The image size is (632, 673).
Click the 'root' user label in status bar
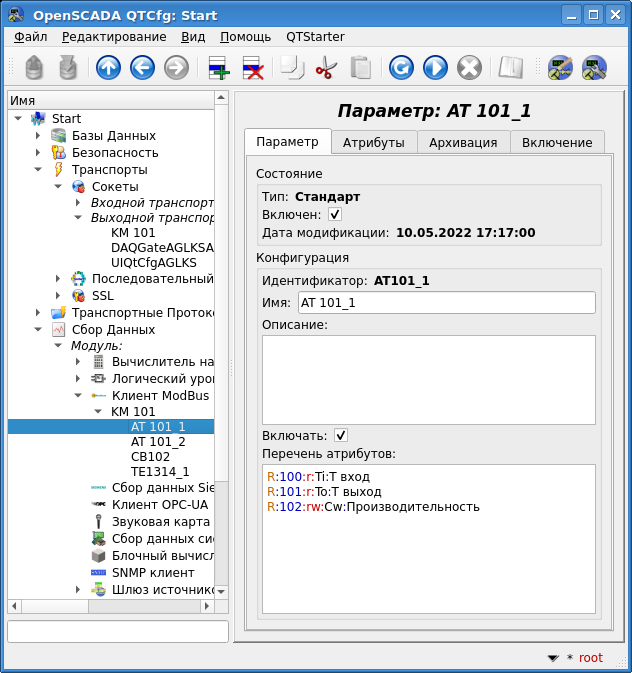coord(591,658)
